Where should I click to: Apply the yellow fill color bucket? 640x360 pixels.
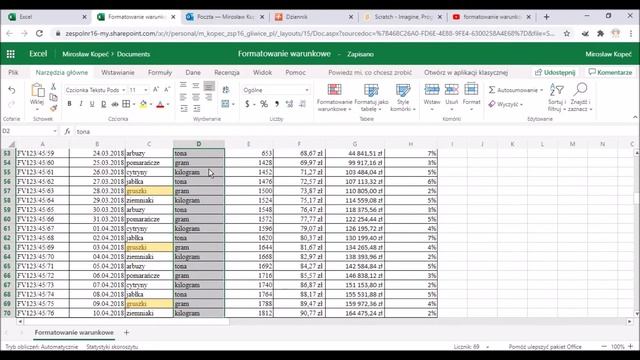pos(143,104)
